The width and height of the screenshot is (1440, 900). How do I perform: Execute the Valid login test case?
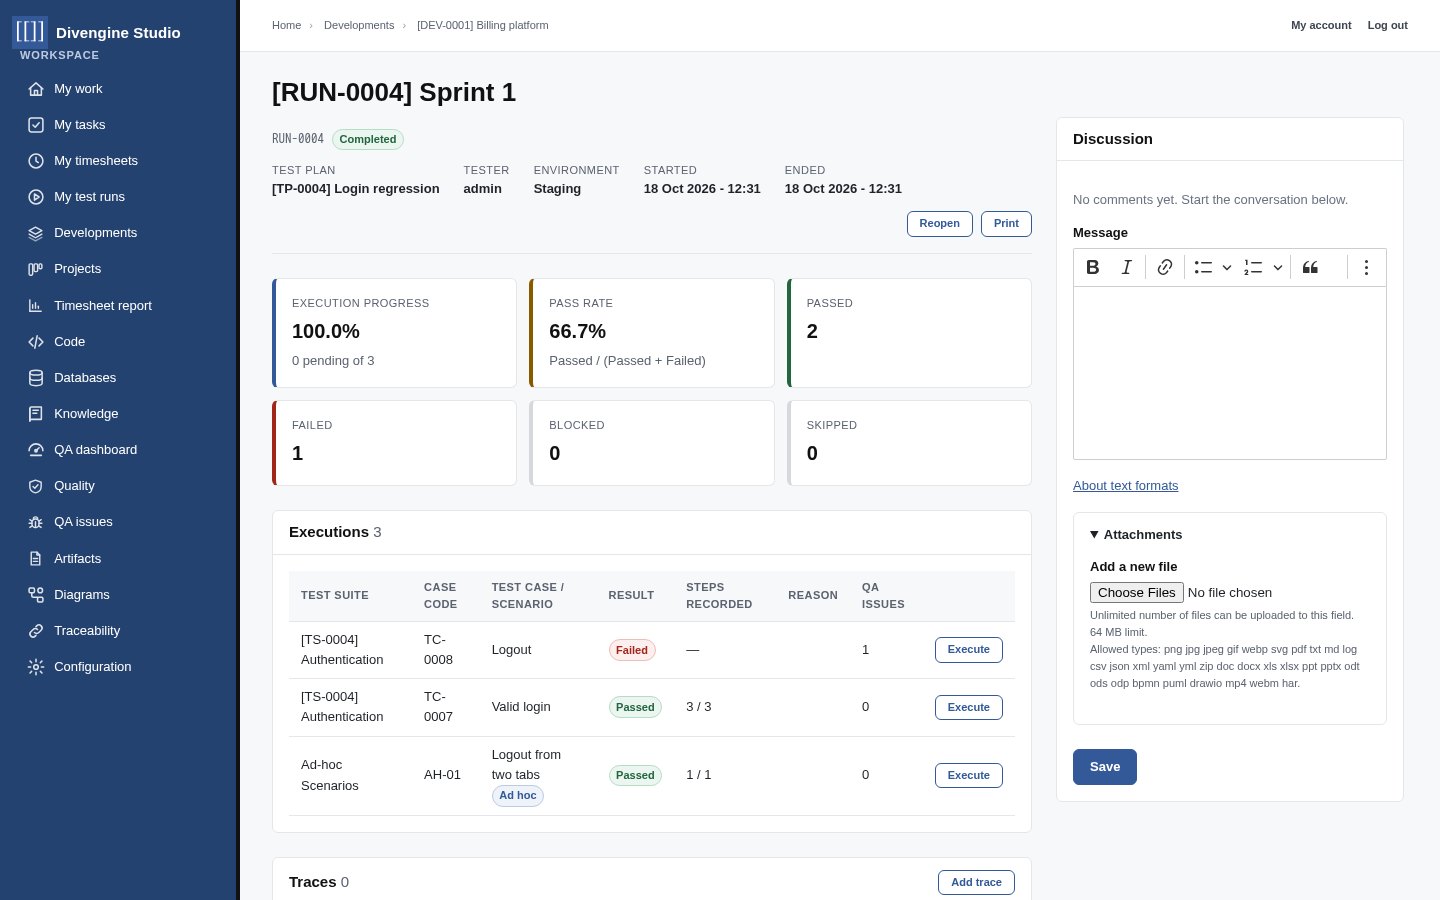(969, 708)
